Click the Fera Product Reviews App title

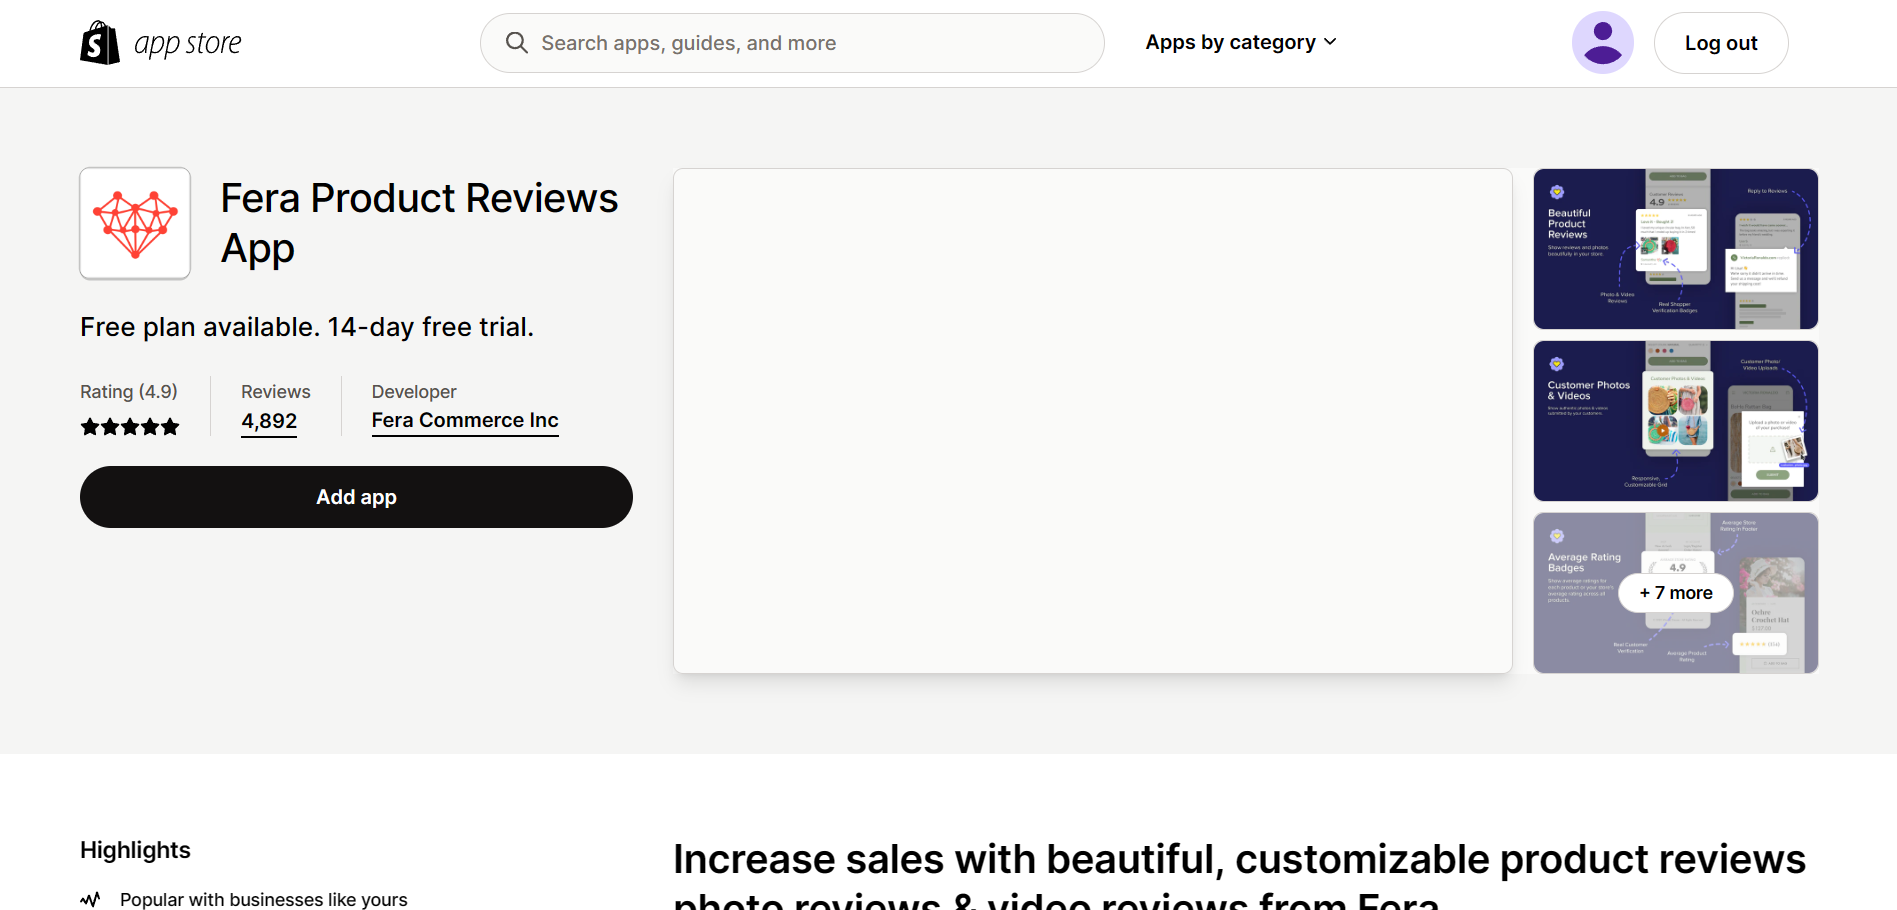point(420,223)
